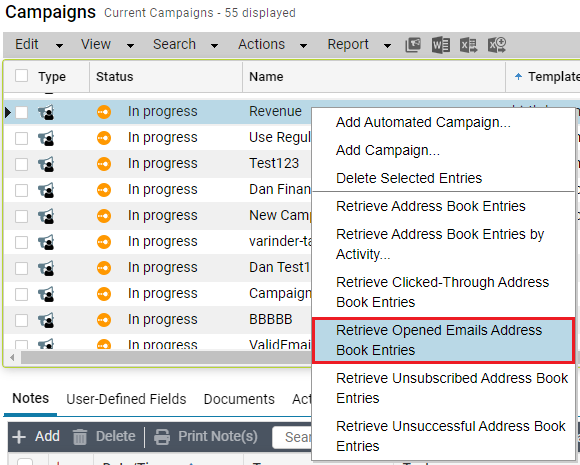Check the Dan Finan campaign checkbox
The height and width of the screenshot is (465, 580).
point(21,191)
